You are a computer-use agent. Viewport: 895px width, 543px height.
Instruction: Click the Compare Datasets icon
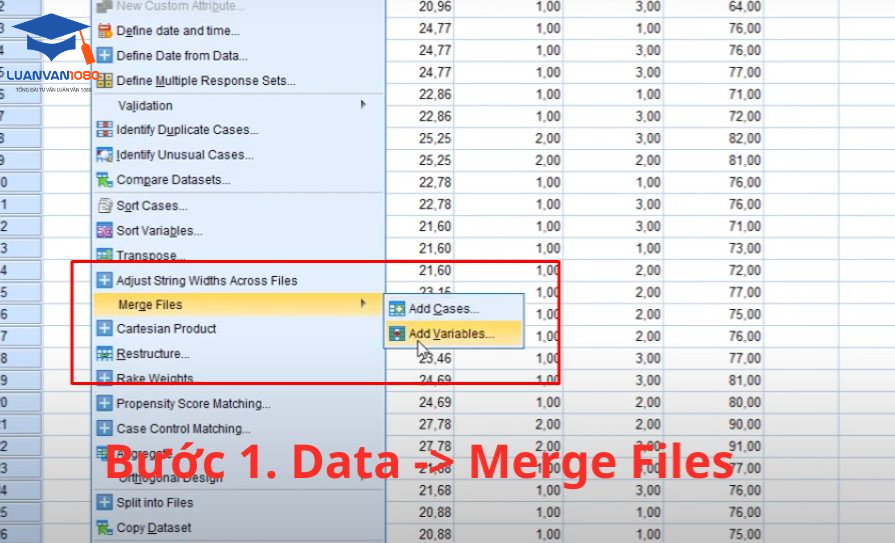[x=104, y=180]
